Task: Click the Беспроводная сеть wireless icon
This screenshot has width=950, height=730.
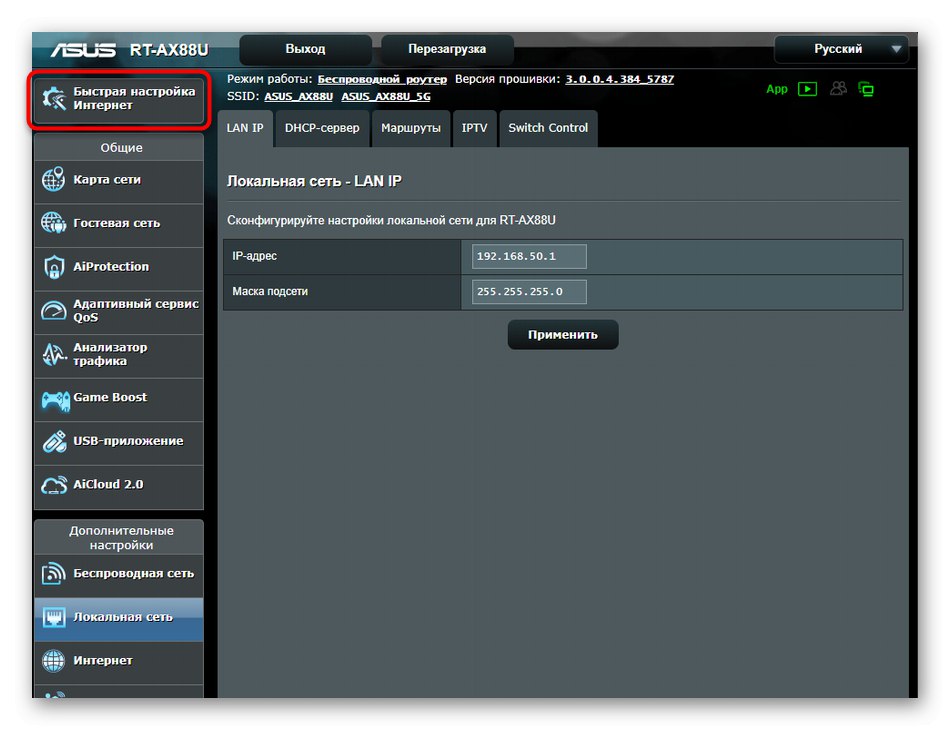Action: click(x=53, y=573)
